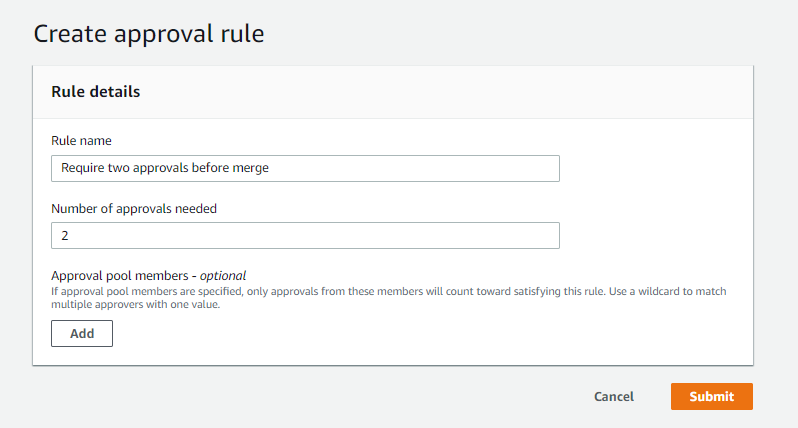Viewport: 798px width, 428px height.
Task: Click the value '2' in approvals field
Action: pos(65,235)
